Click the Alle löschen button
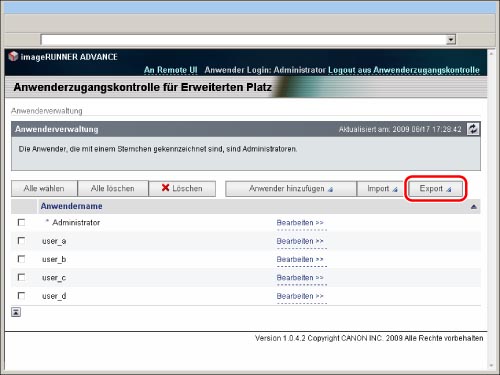 pyautogui.click(x=113, y=189)
